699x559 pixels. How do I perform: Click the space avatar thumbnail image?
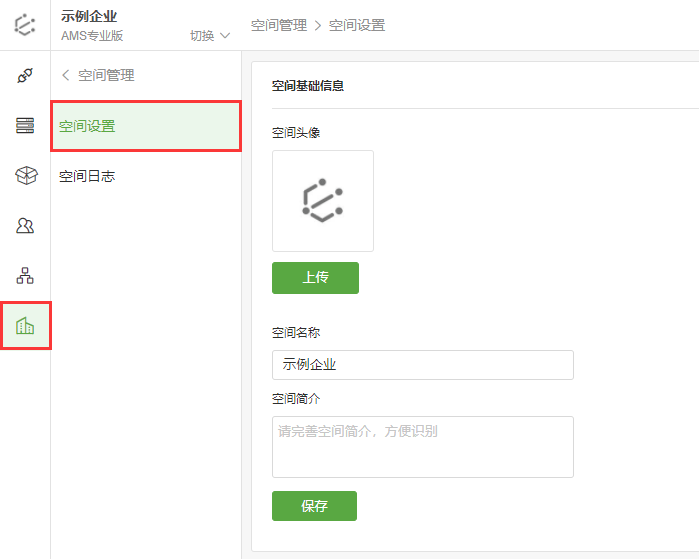click(x=323, y=201)
